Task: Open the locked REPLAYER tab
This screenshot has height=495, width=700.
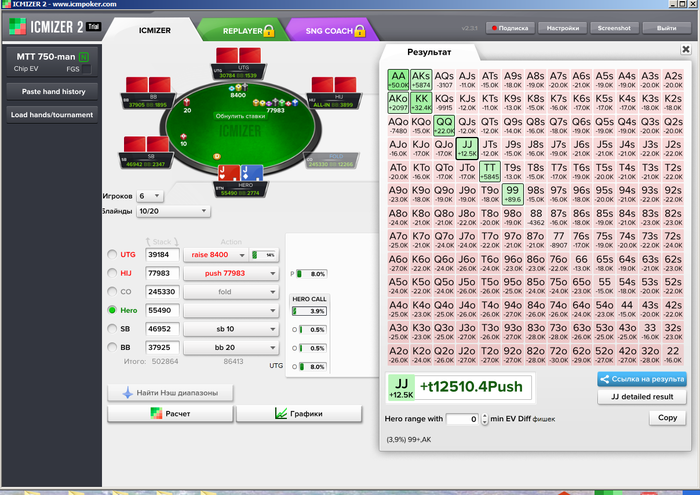Action: click(x=242, y=31)
